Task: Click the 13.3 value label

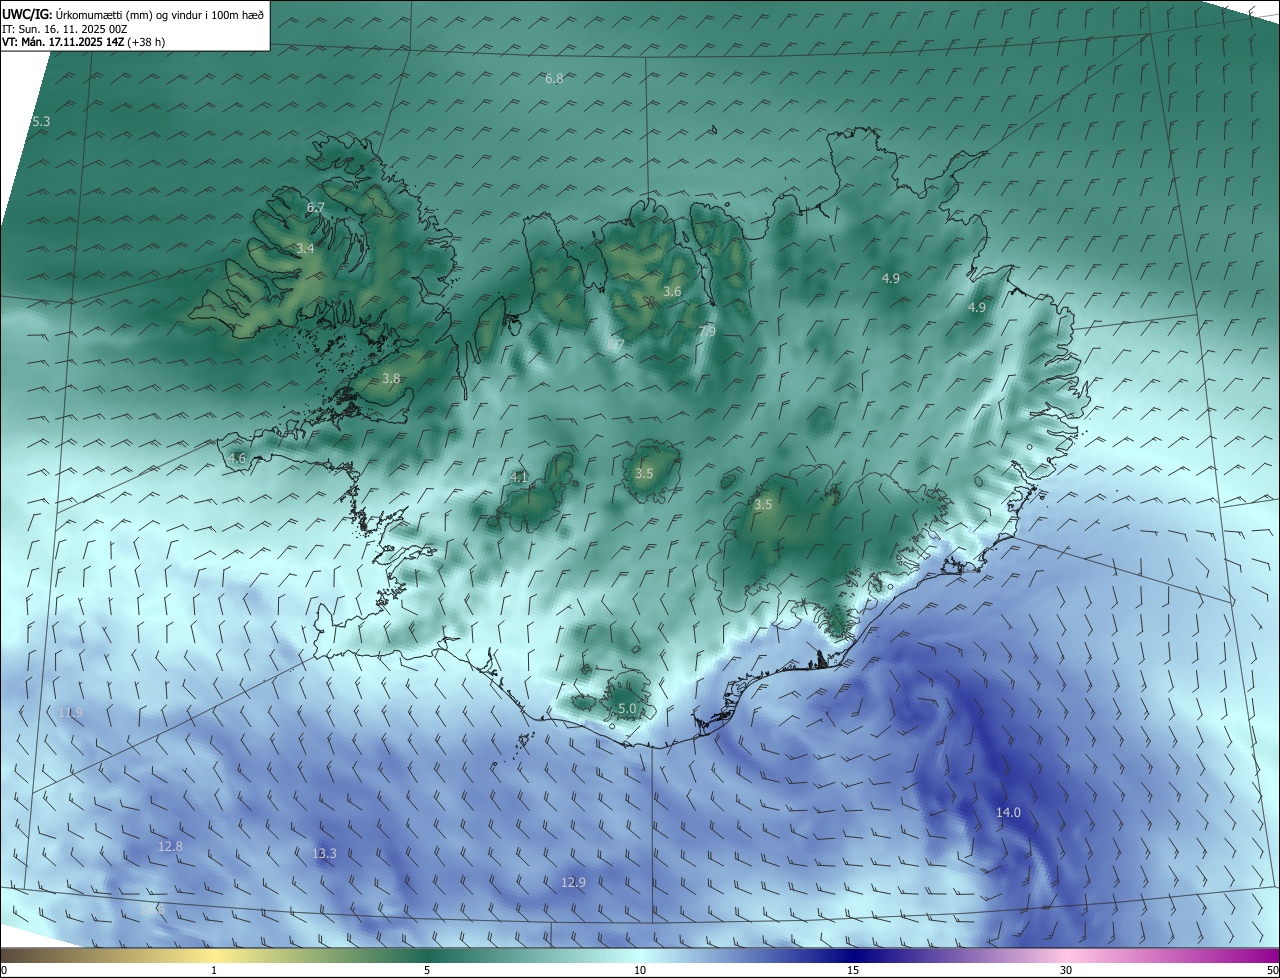Action: [324, 853]
